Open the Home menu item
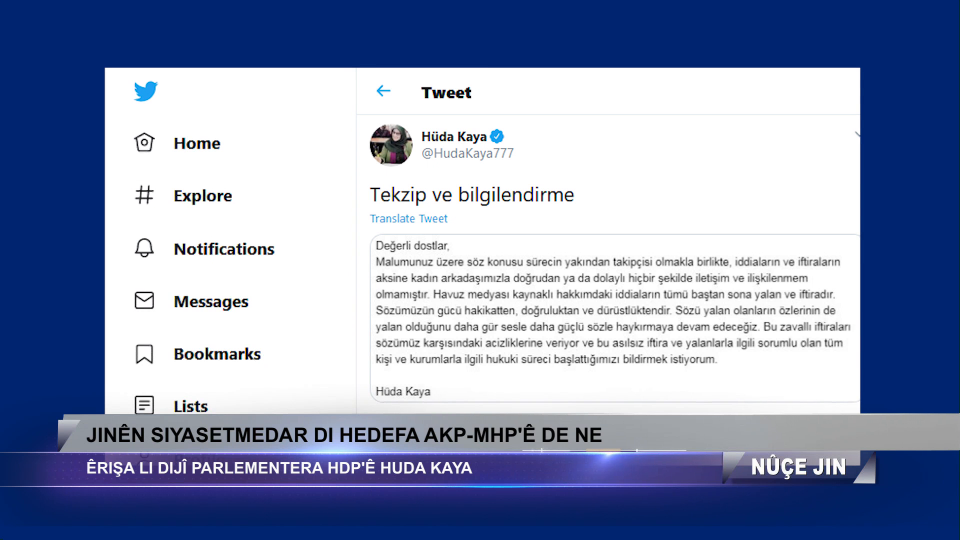 point(197,143)
